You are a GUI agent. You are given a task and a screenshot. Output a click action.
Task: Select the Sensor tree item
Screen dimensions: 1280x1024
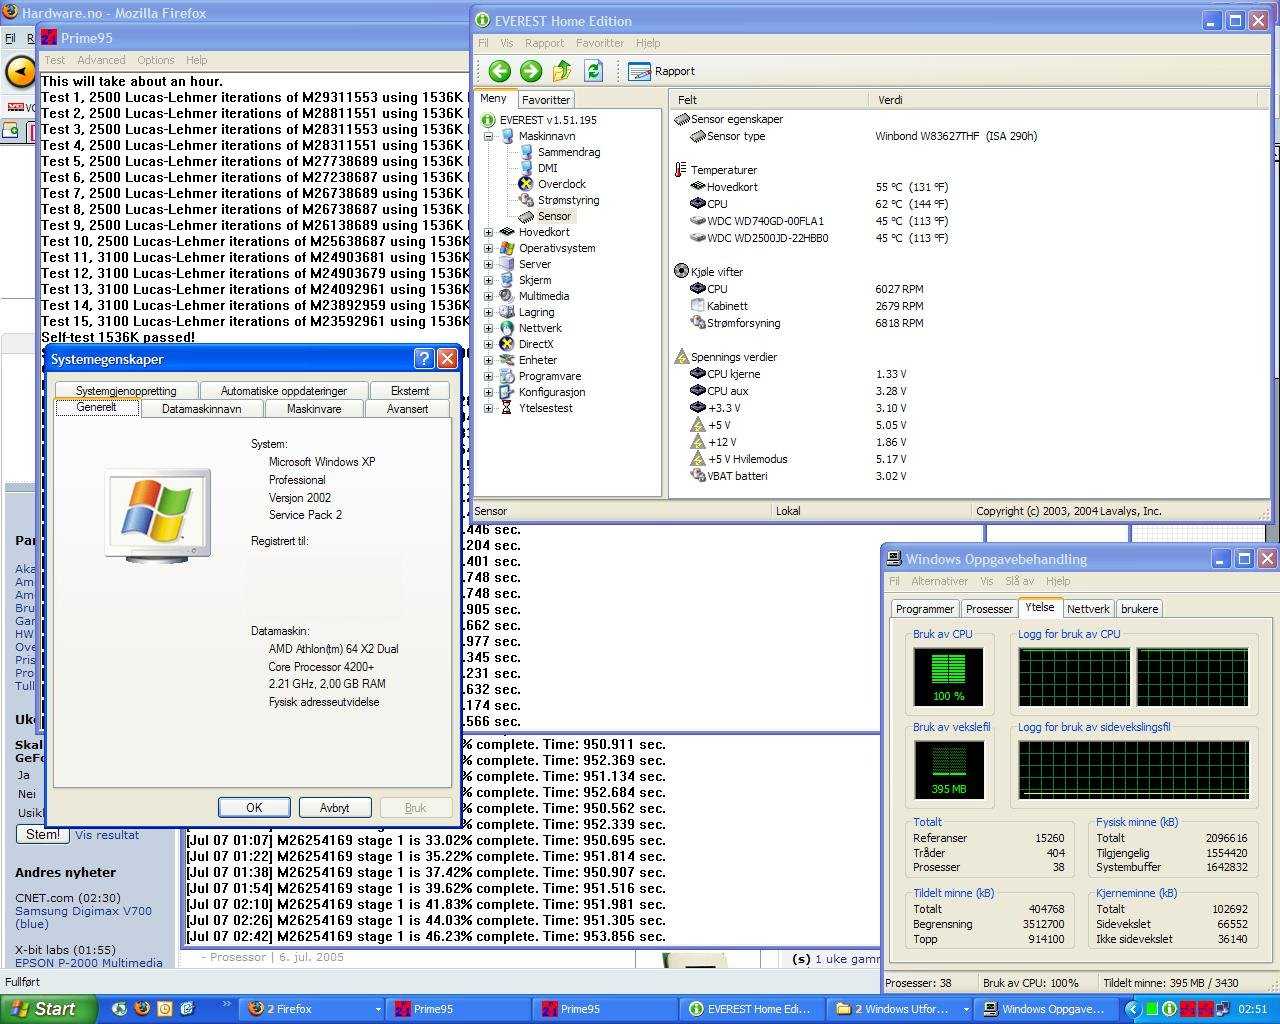point(553,216)
